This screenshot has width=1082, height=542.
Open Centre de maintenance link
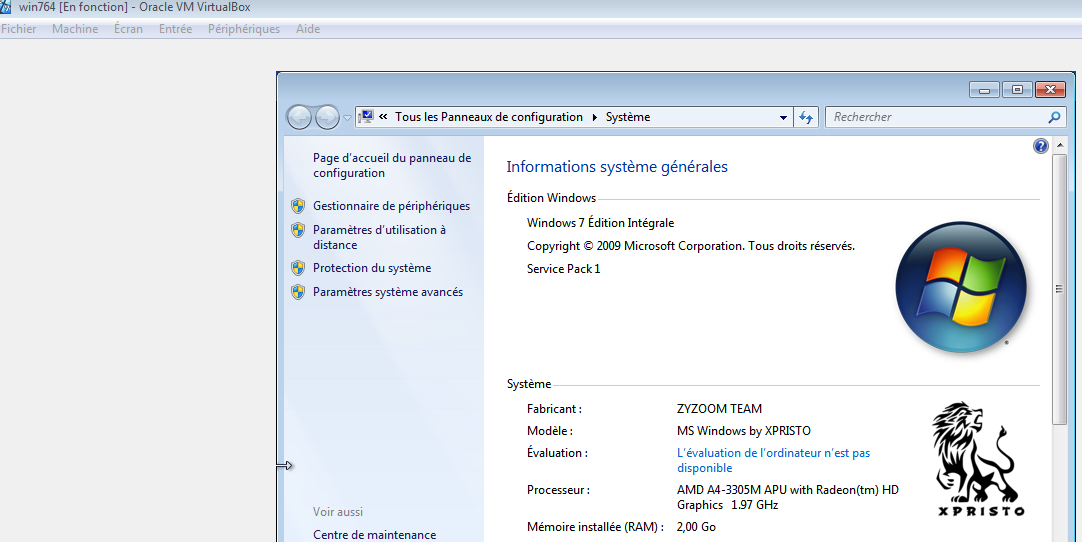pyautogui.click(x=375, y=534)
